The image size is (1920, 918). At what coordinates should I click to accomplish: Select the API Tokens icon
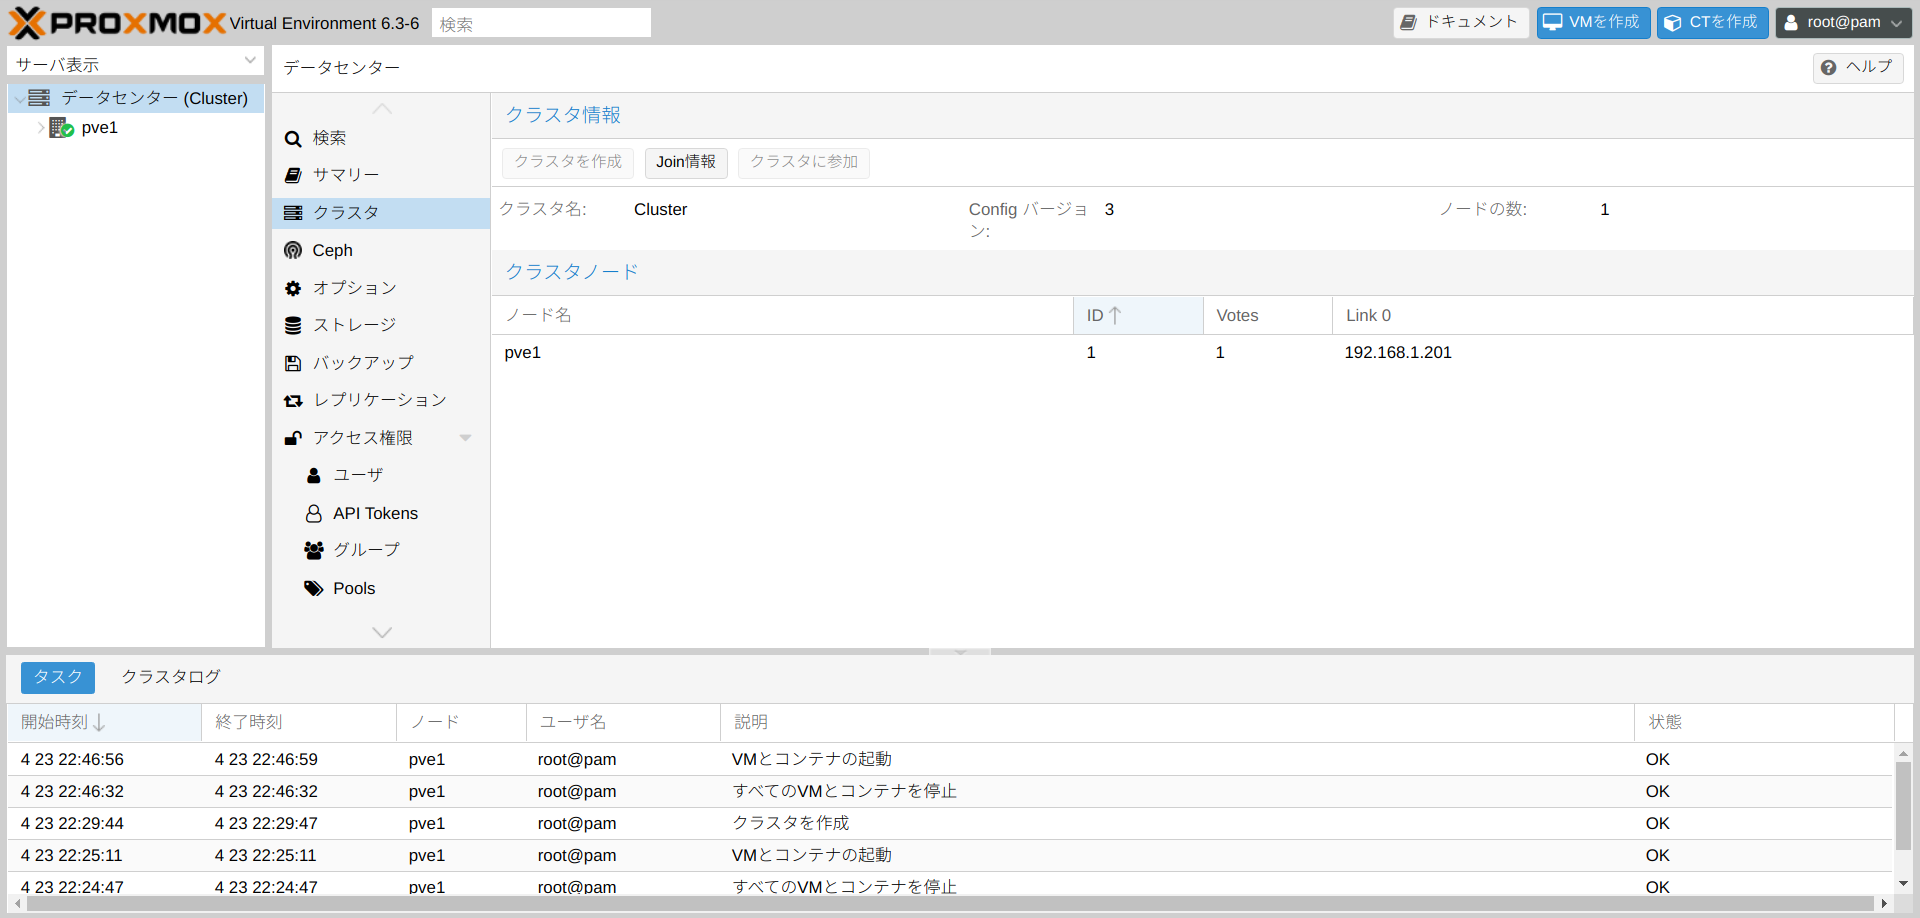click(313, 513)
